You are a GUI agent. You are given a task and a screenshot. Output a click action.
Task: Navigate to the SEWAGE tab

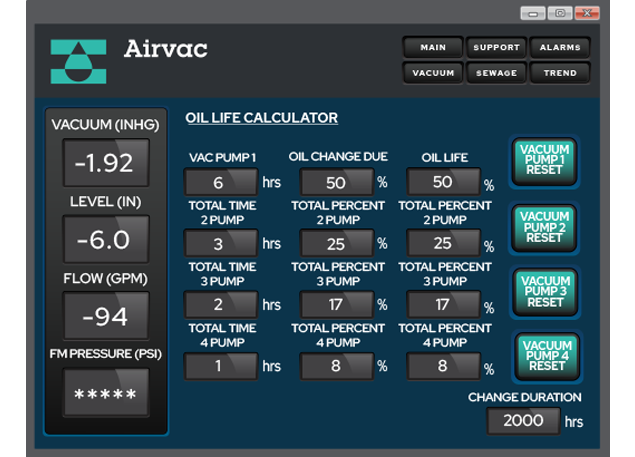click(x=496, y=72)
